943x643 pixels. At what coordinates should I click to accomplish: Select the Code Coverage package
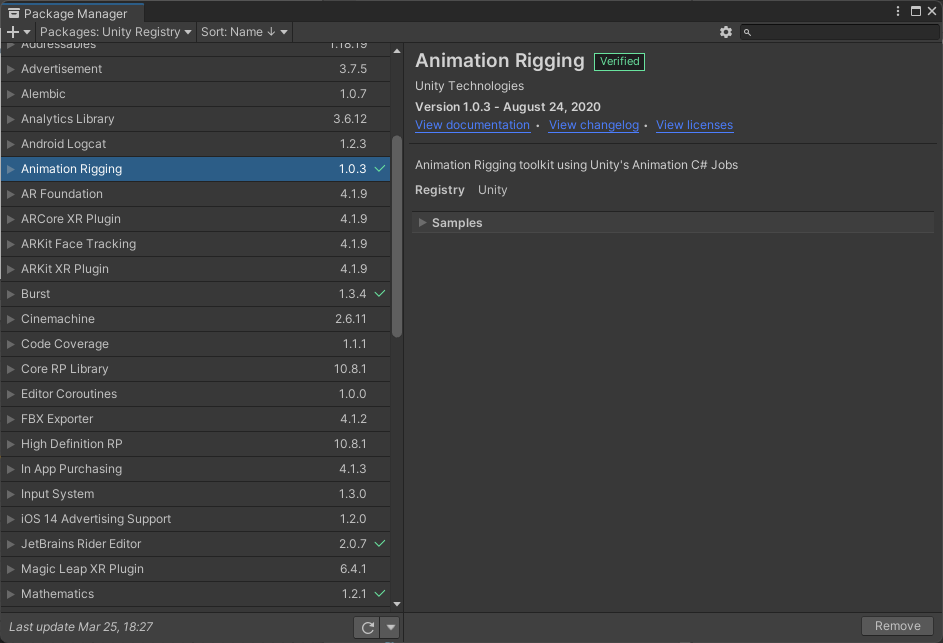[x=195, y=344]
